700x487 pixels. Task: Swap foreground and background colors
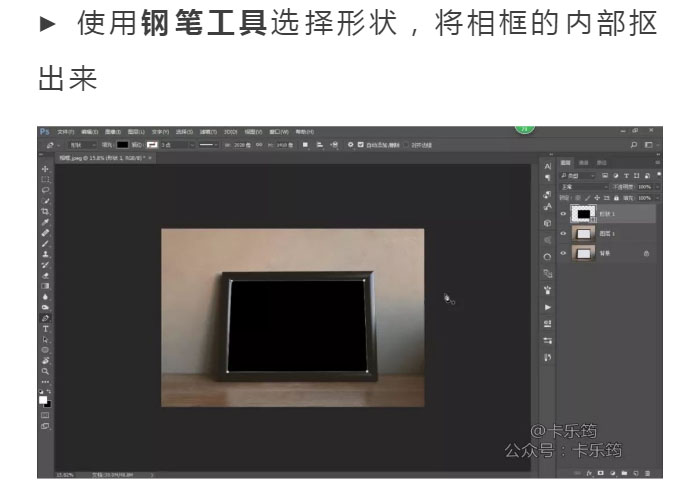coord(49,391)
